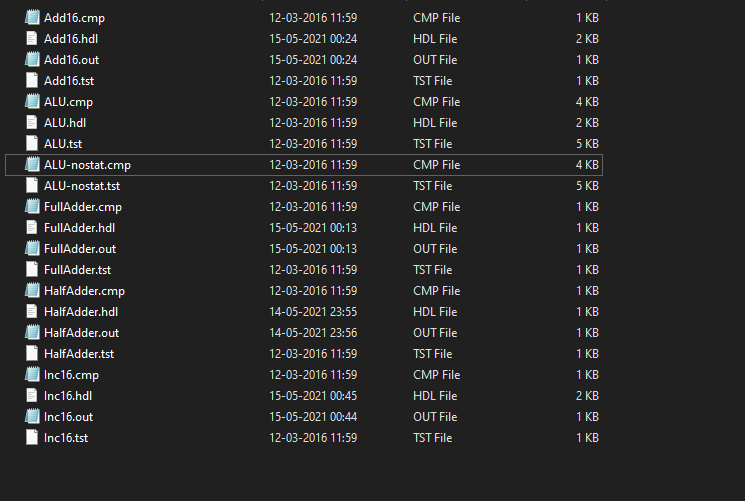
Task: Select the HalfAdder.tst file name
Action: (x=79, y=354)
